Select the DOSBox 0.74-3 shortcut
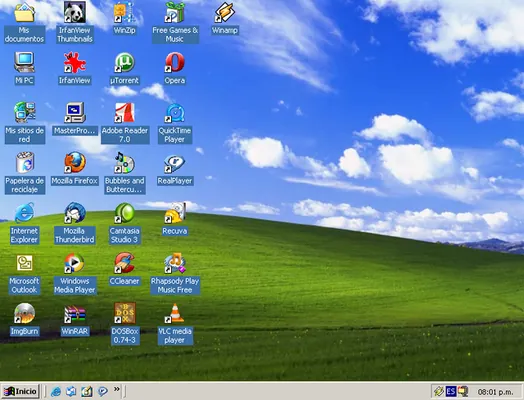This screenshot has width=524, height=400. [x=125, y=313]
